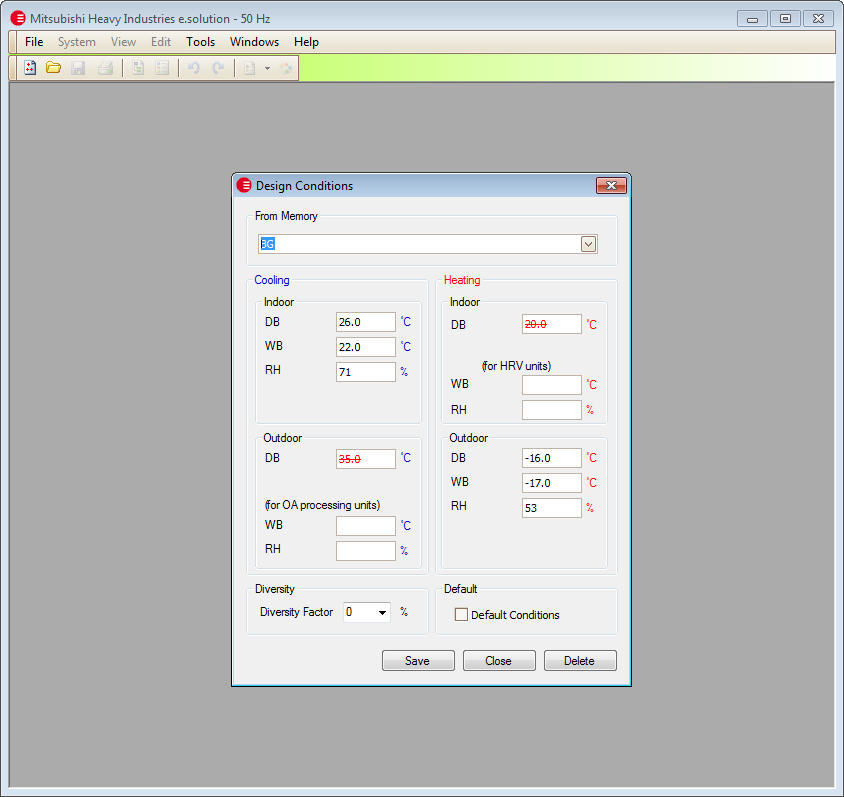Click the Cooling section label
The width and height of the screenshot is (844, 797).
[x=272, y=280]
